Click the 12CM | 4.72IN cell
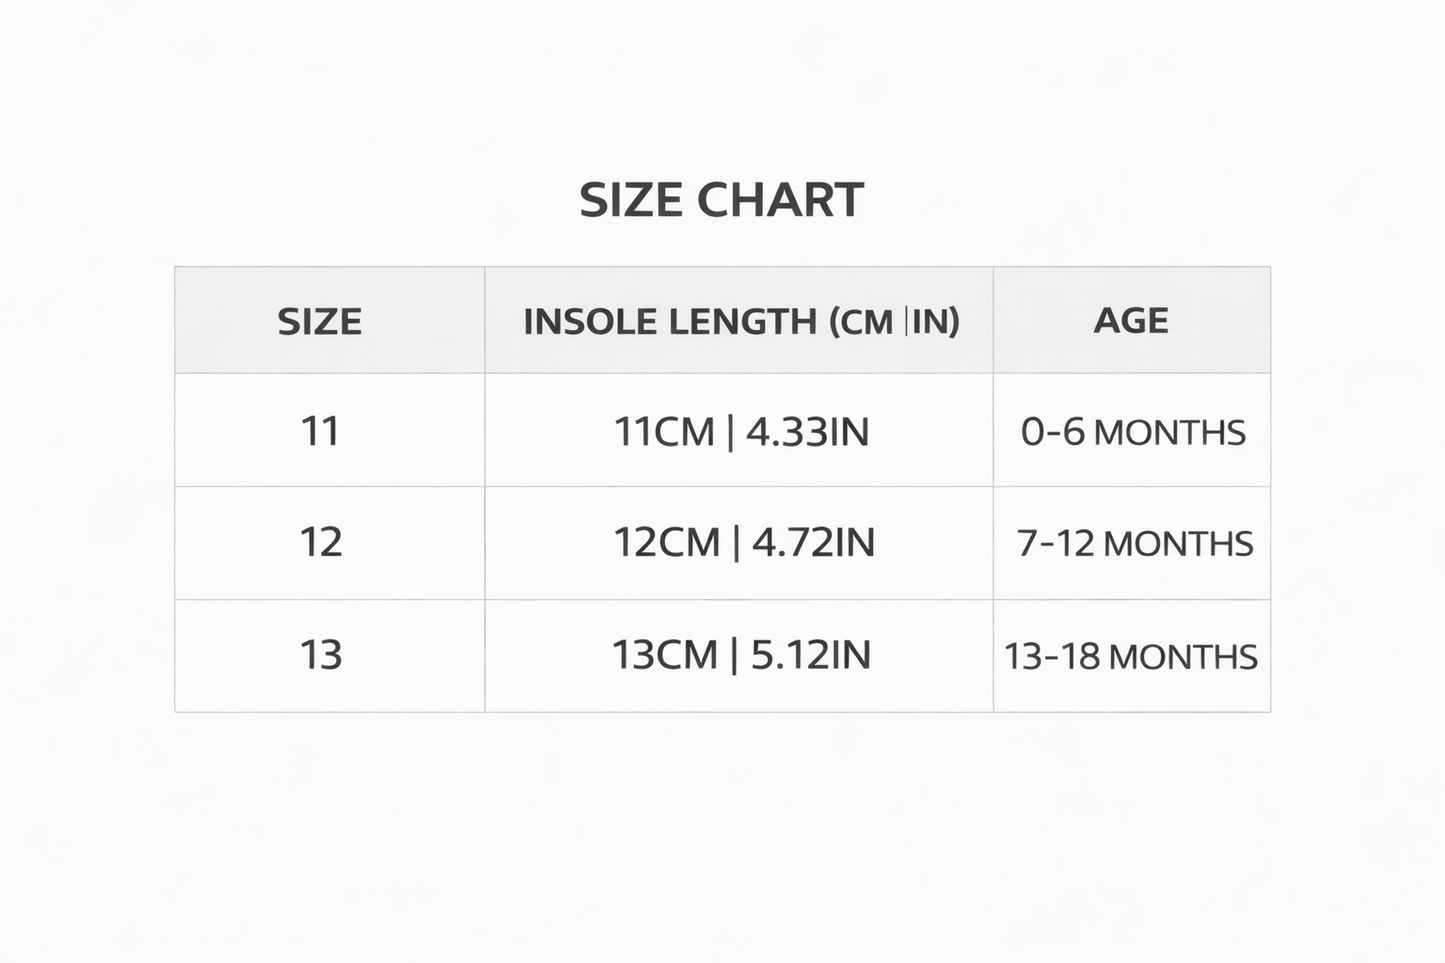Viewport: 1445px width, 963px height. click(x=744, y=542)
